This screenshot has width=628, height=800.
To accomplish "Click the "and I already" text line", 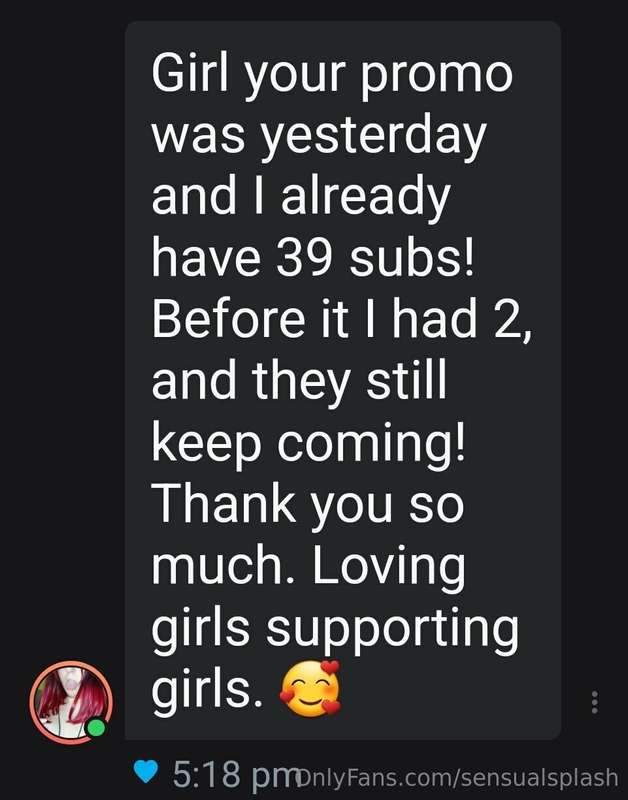I will click(301, 197).
